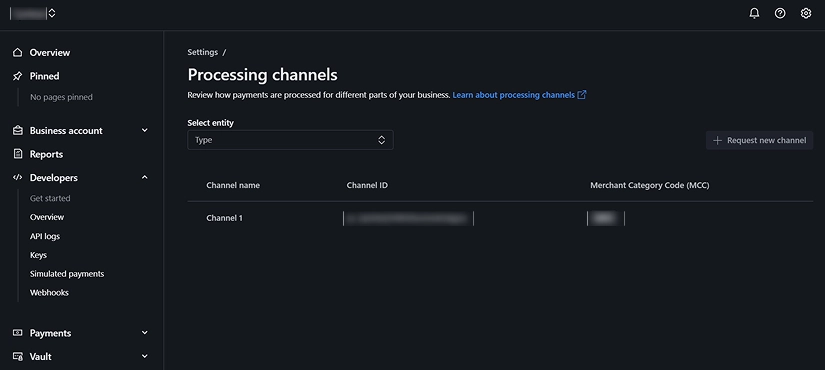This screenshot has height=370, width=825.
Task: Click the Overview home icon in sidebar
Action: [17, 53]
